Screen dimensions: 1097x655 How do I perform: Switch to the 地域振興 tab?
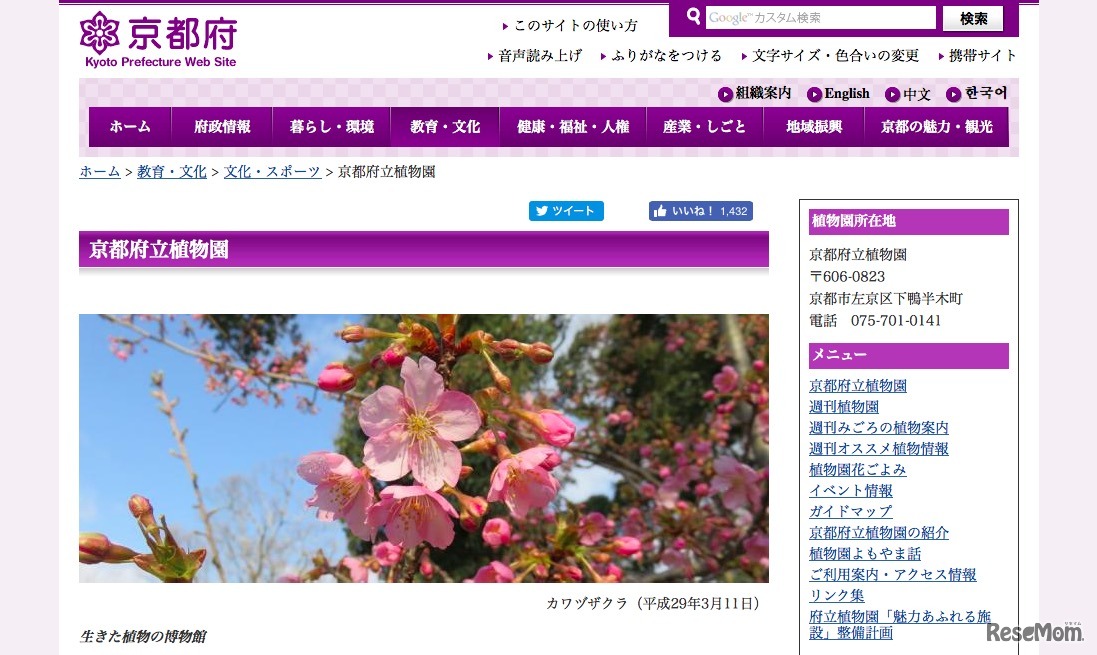(x=813, y=126)
